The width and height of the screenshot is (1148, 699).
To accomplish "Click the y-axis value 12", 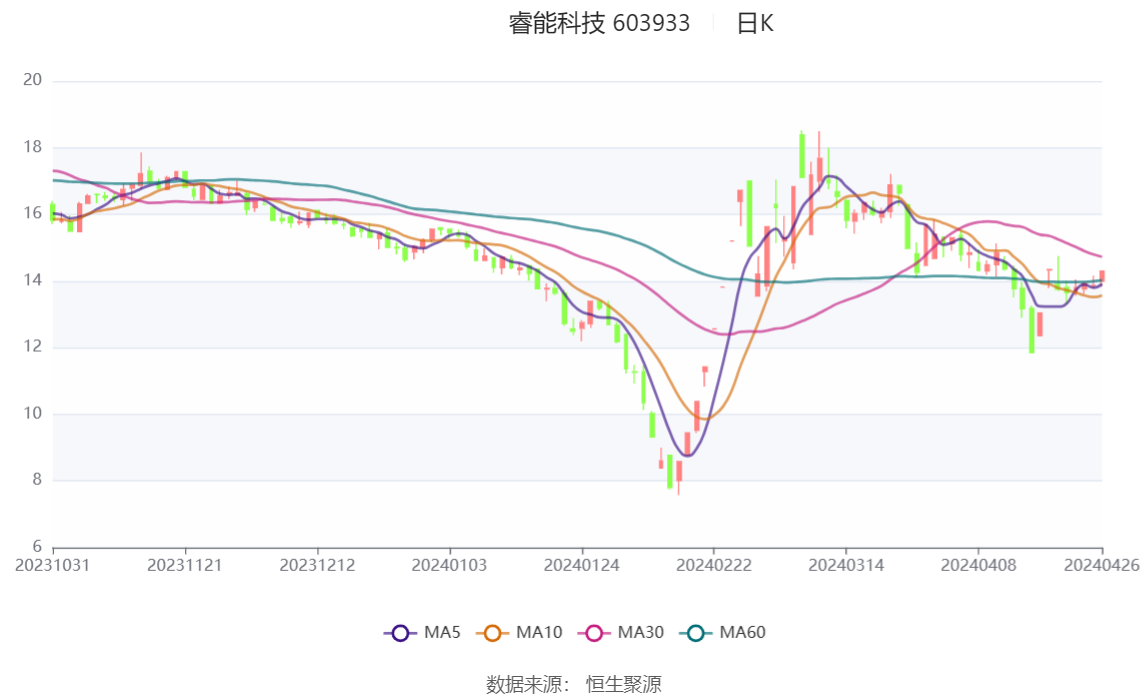I will pyautogui.click(x=32, y=346).
